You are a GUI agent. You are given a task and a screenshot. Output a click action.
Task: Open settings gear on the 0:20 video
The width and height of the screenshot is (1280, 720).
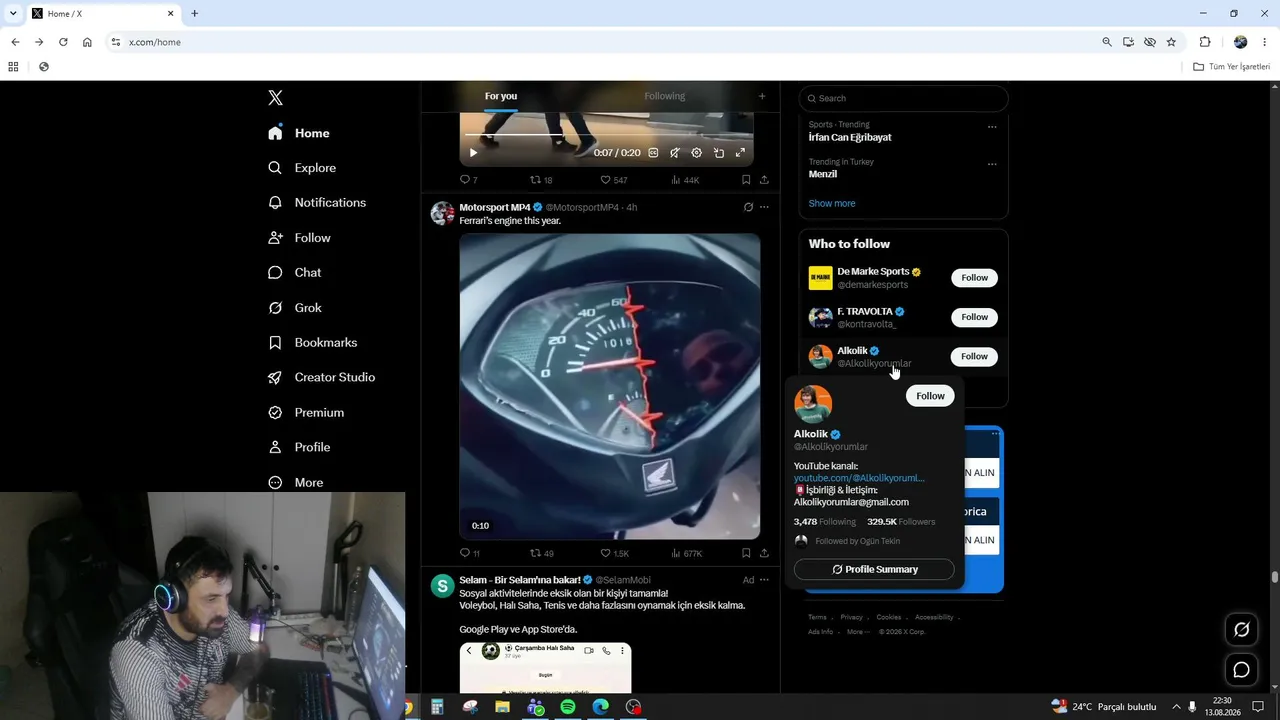click(x=697, y=153)
